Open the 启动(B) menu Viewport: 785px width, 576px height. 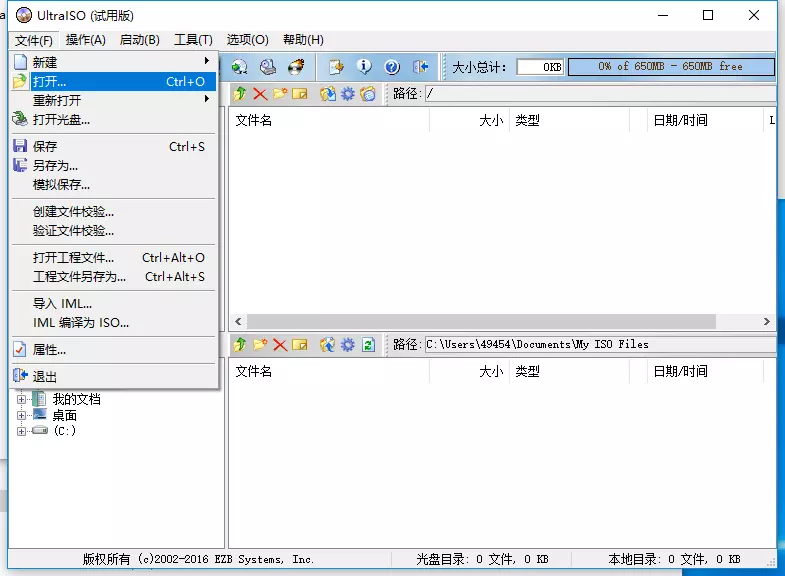coord(140,40)
